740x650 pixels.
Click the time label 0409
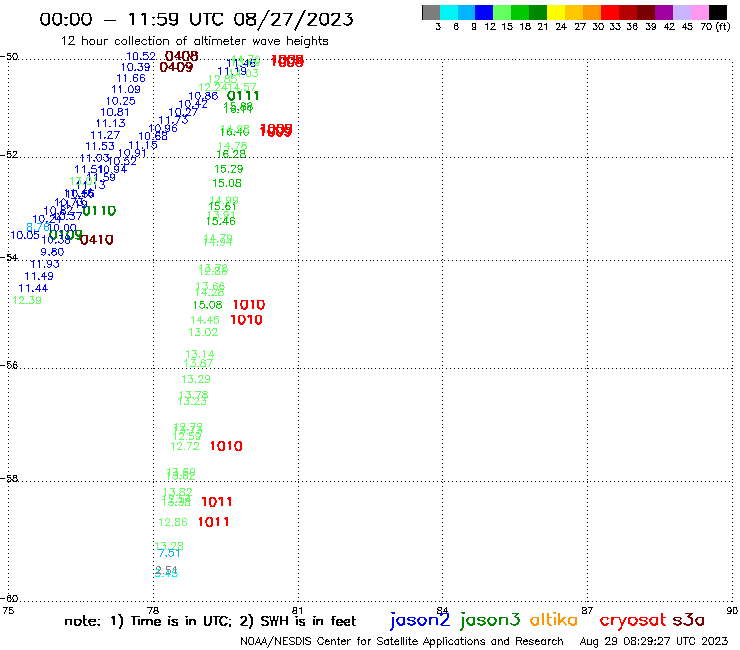pyautogui.click(x=176, y=68)
